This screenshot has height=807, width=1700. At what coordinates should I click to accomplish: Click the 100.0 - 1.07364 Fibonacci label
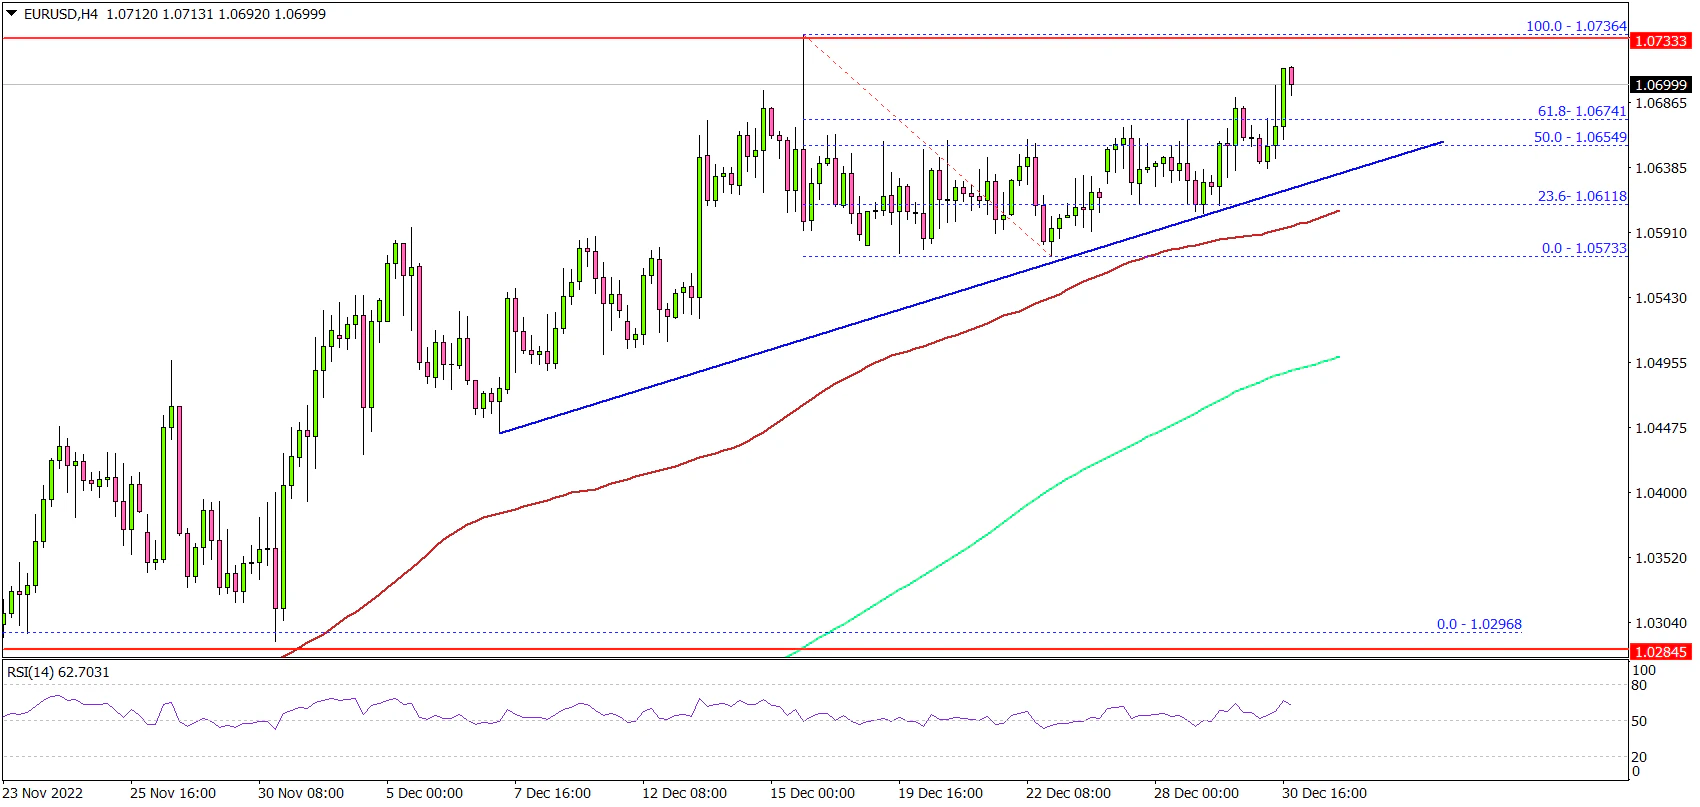pyautogui.click(x=1575, y=26)
